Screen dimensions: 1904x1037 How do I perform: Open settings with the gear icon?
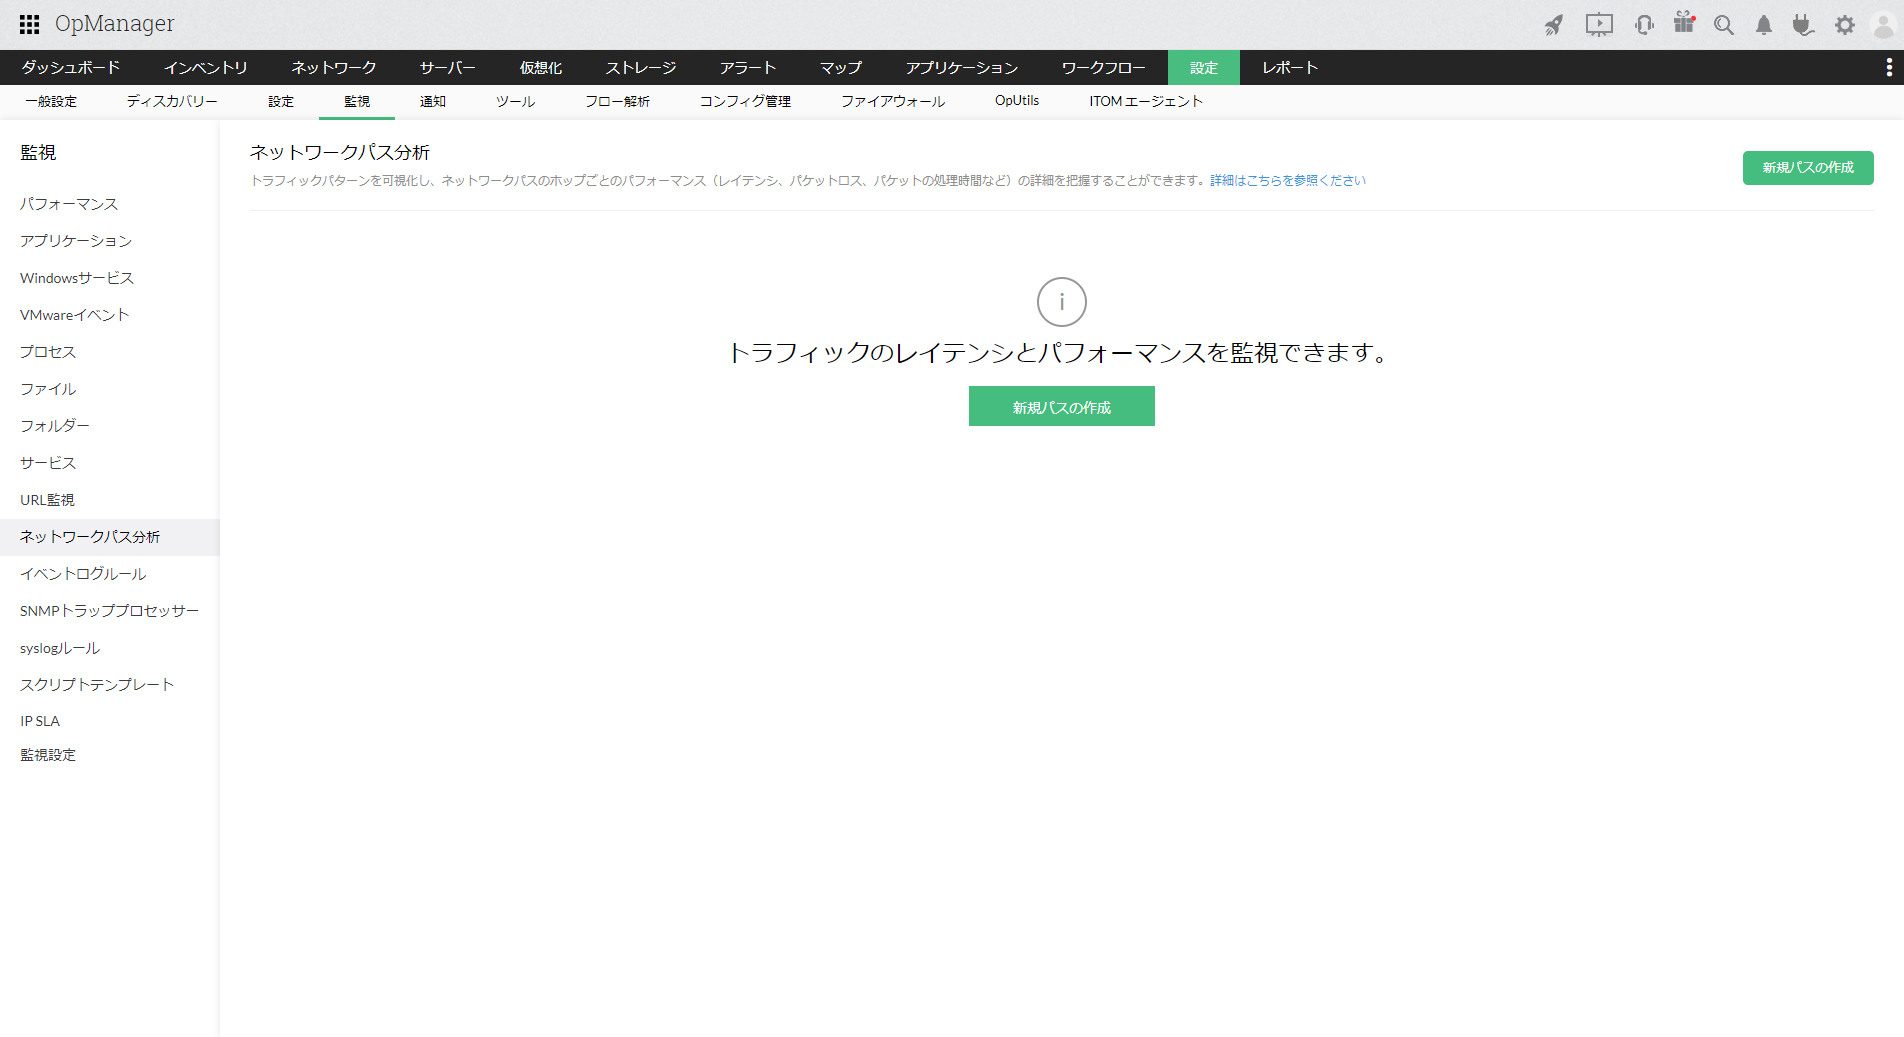[1844, 24]
